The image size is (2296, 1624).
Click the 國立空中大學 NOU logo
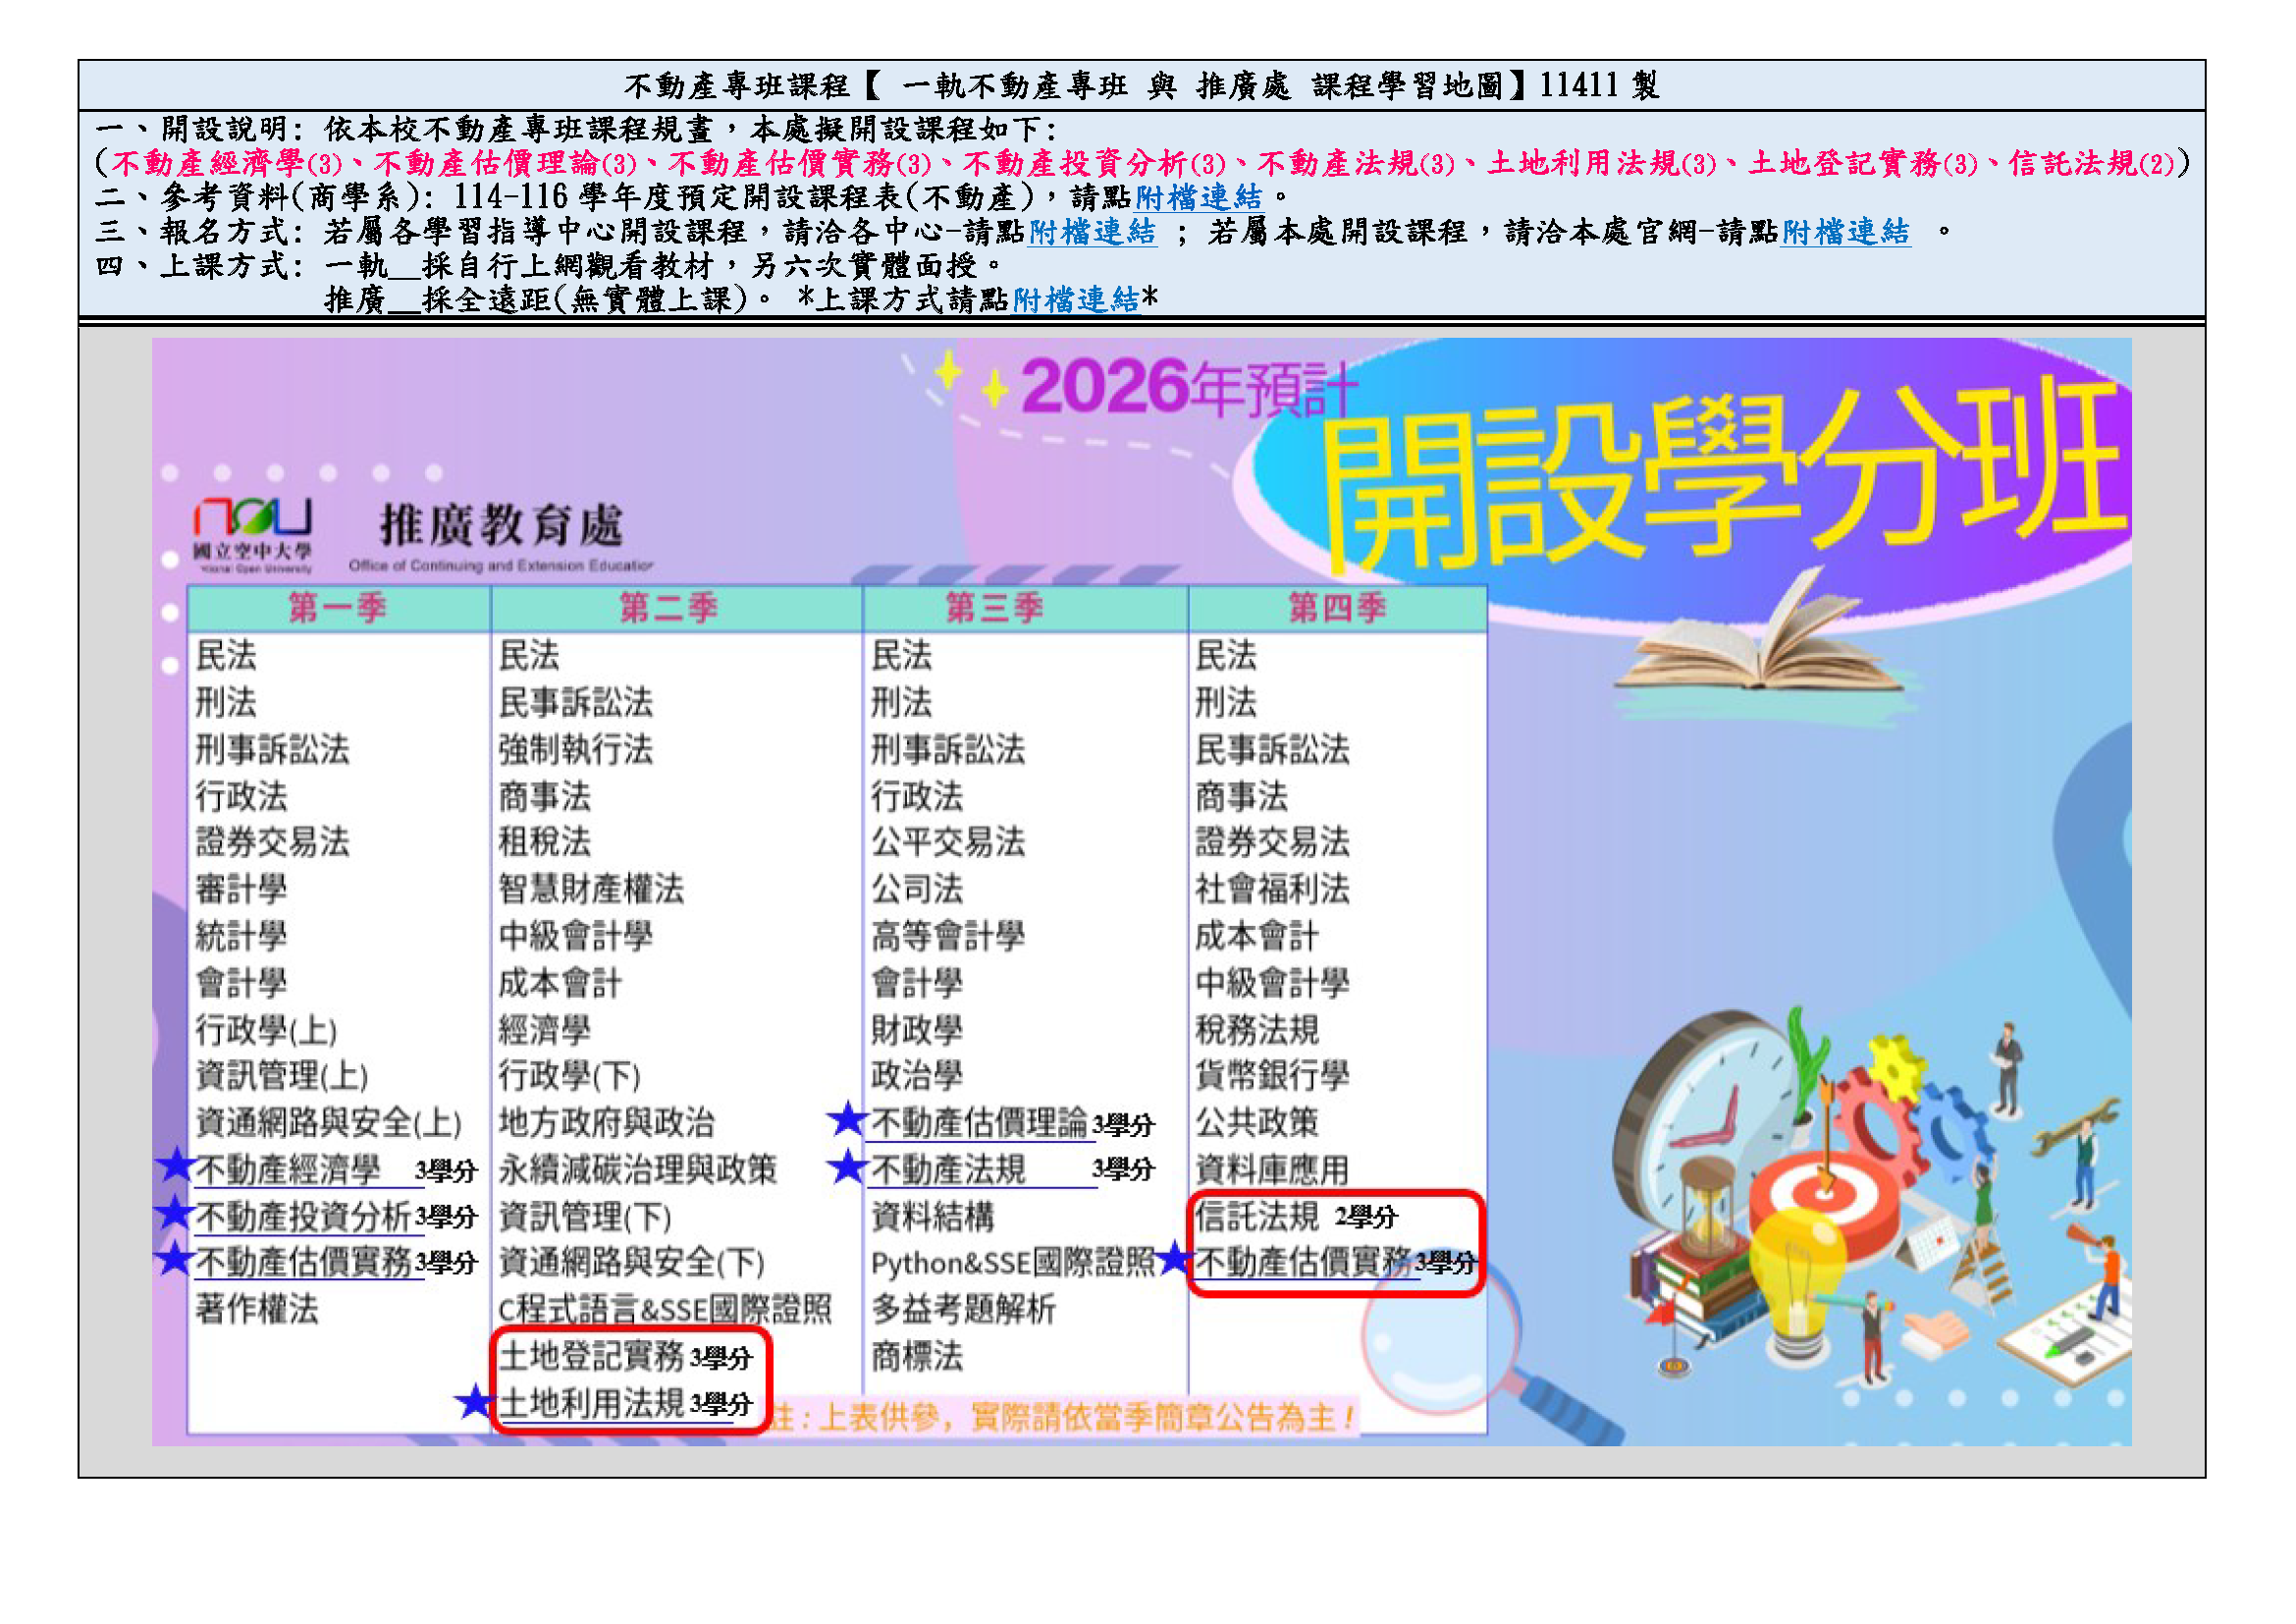pos(255,535)
